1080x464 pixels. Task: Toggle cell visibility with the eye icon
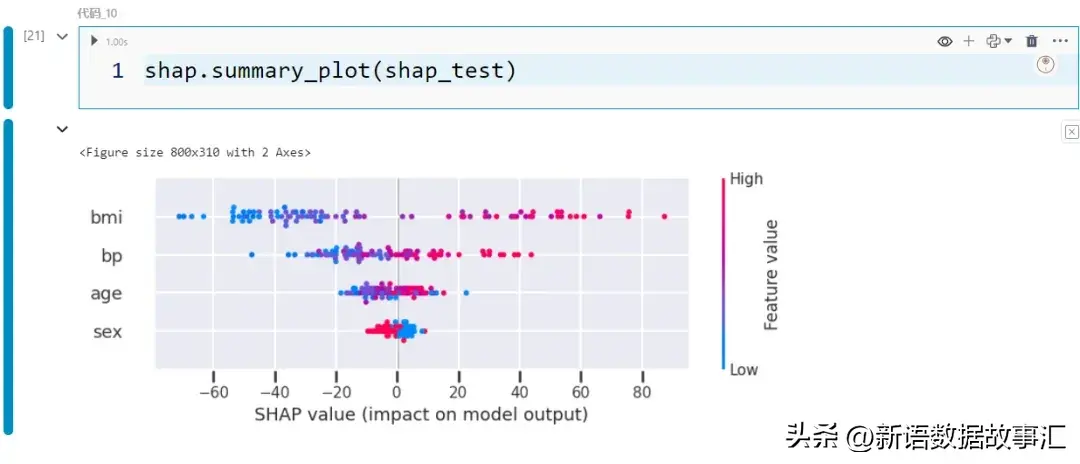pos(944,41)
